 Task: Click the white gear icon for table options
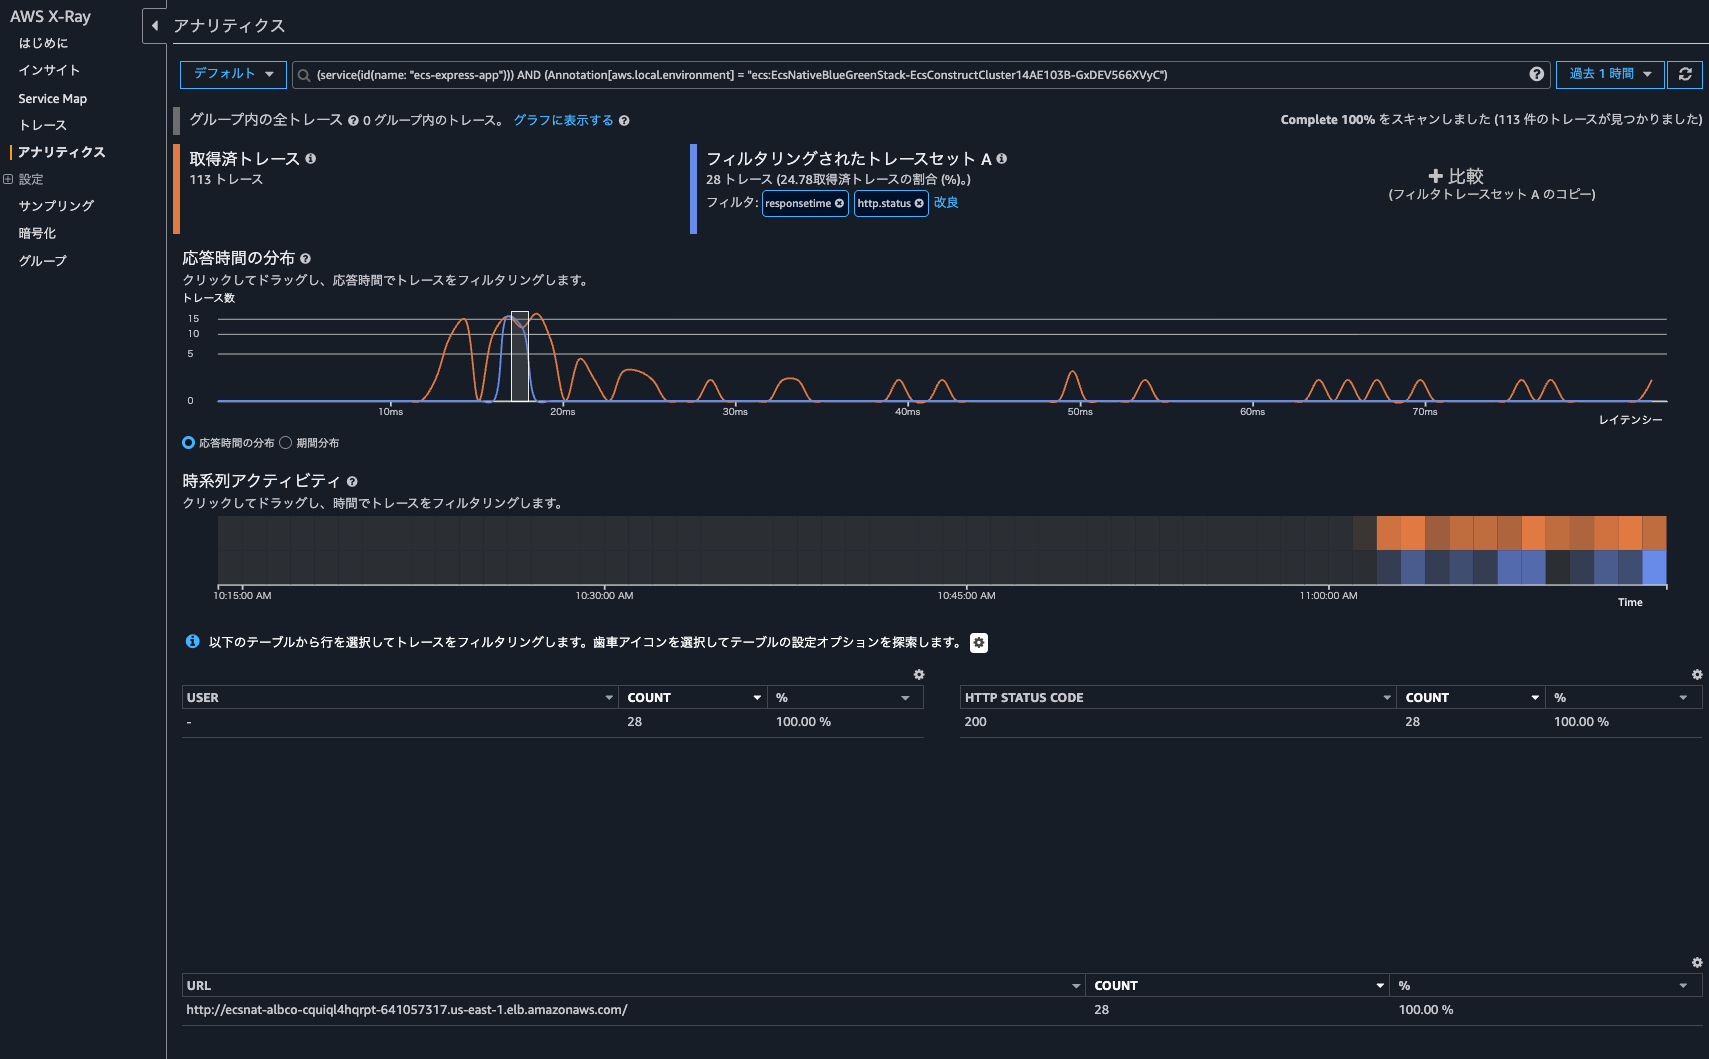coord(979,643)
